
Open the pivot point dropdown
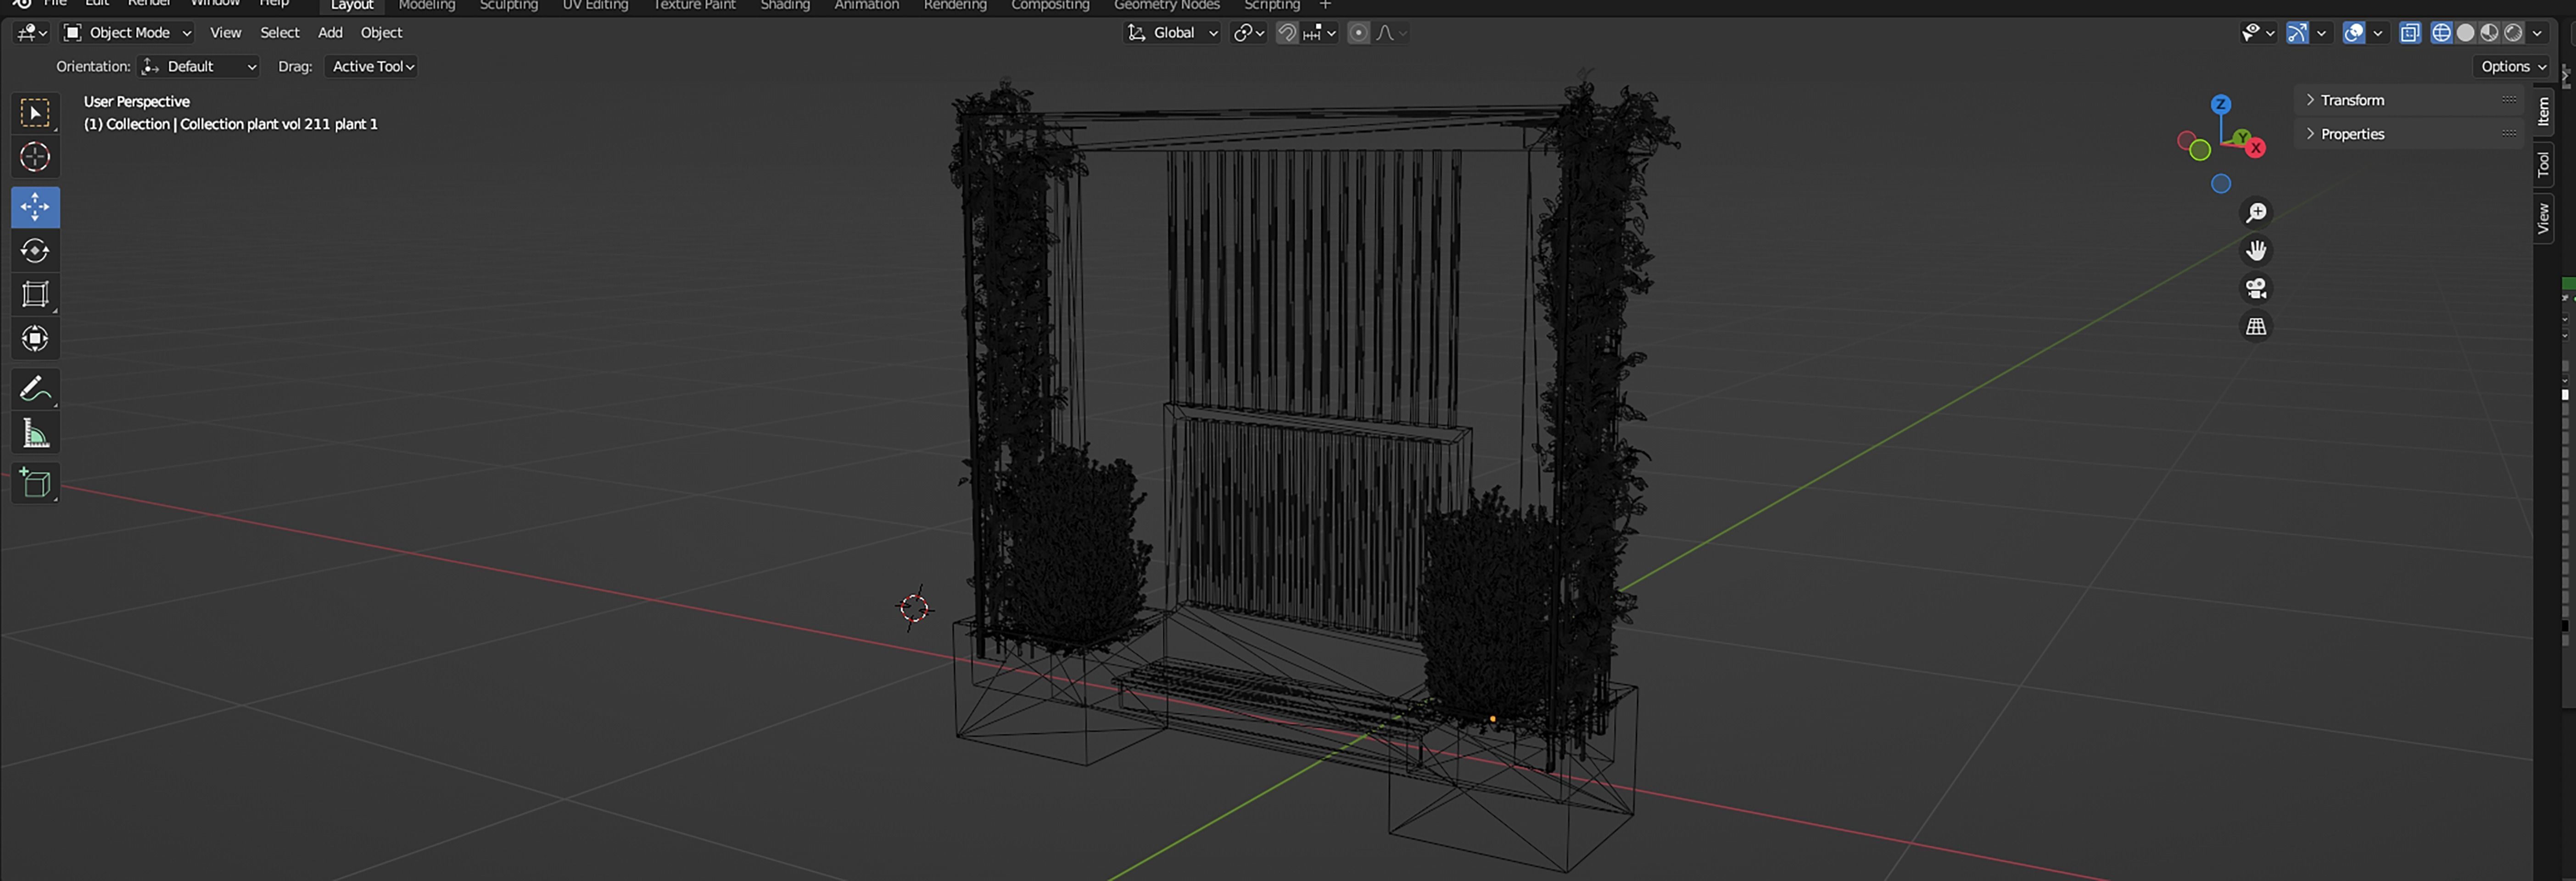(1249, 33)
